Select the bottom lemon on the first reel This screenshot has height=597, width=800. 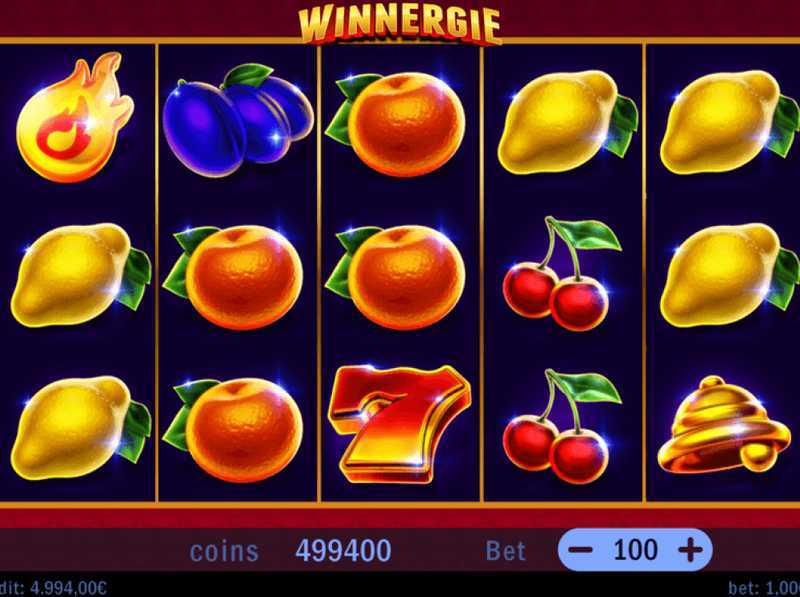[81, 428]
